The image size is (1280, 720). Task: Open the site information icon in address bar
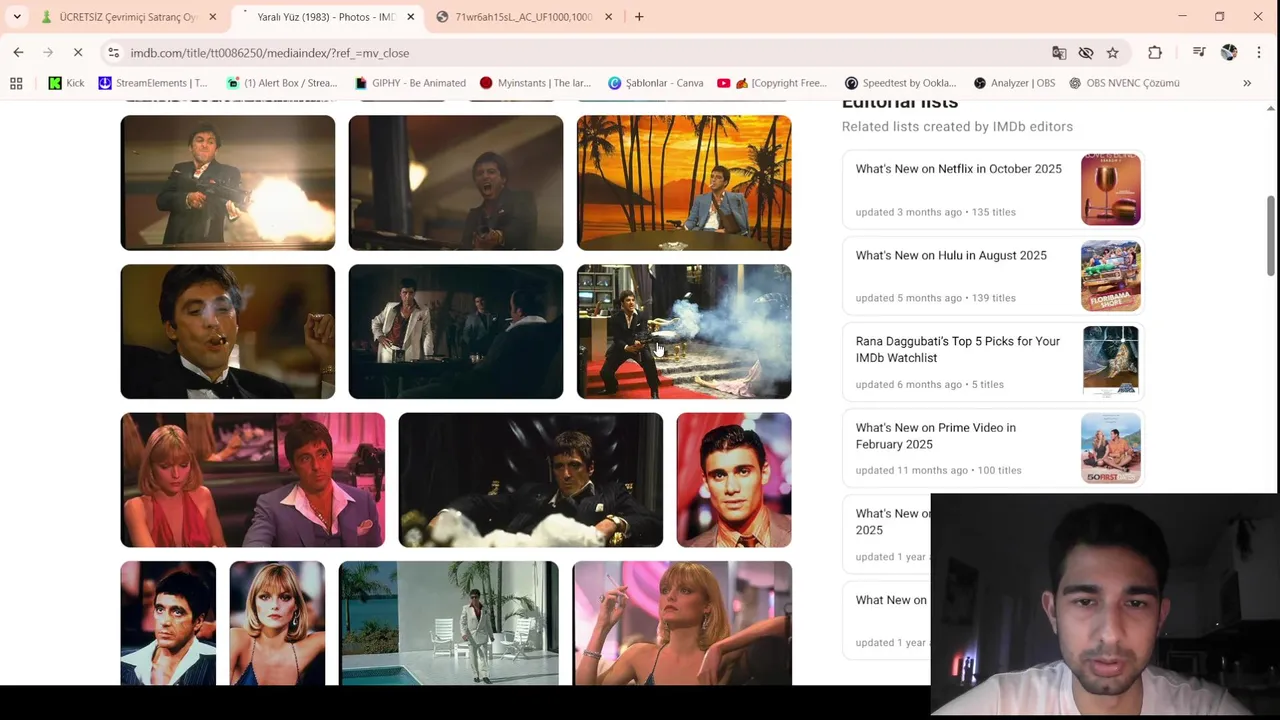114,52
